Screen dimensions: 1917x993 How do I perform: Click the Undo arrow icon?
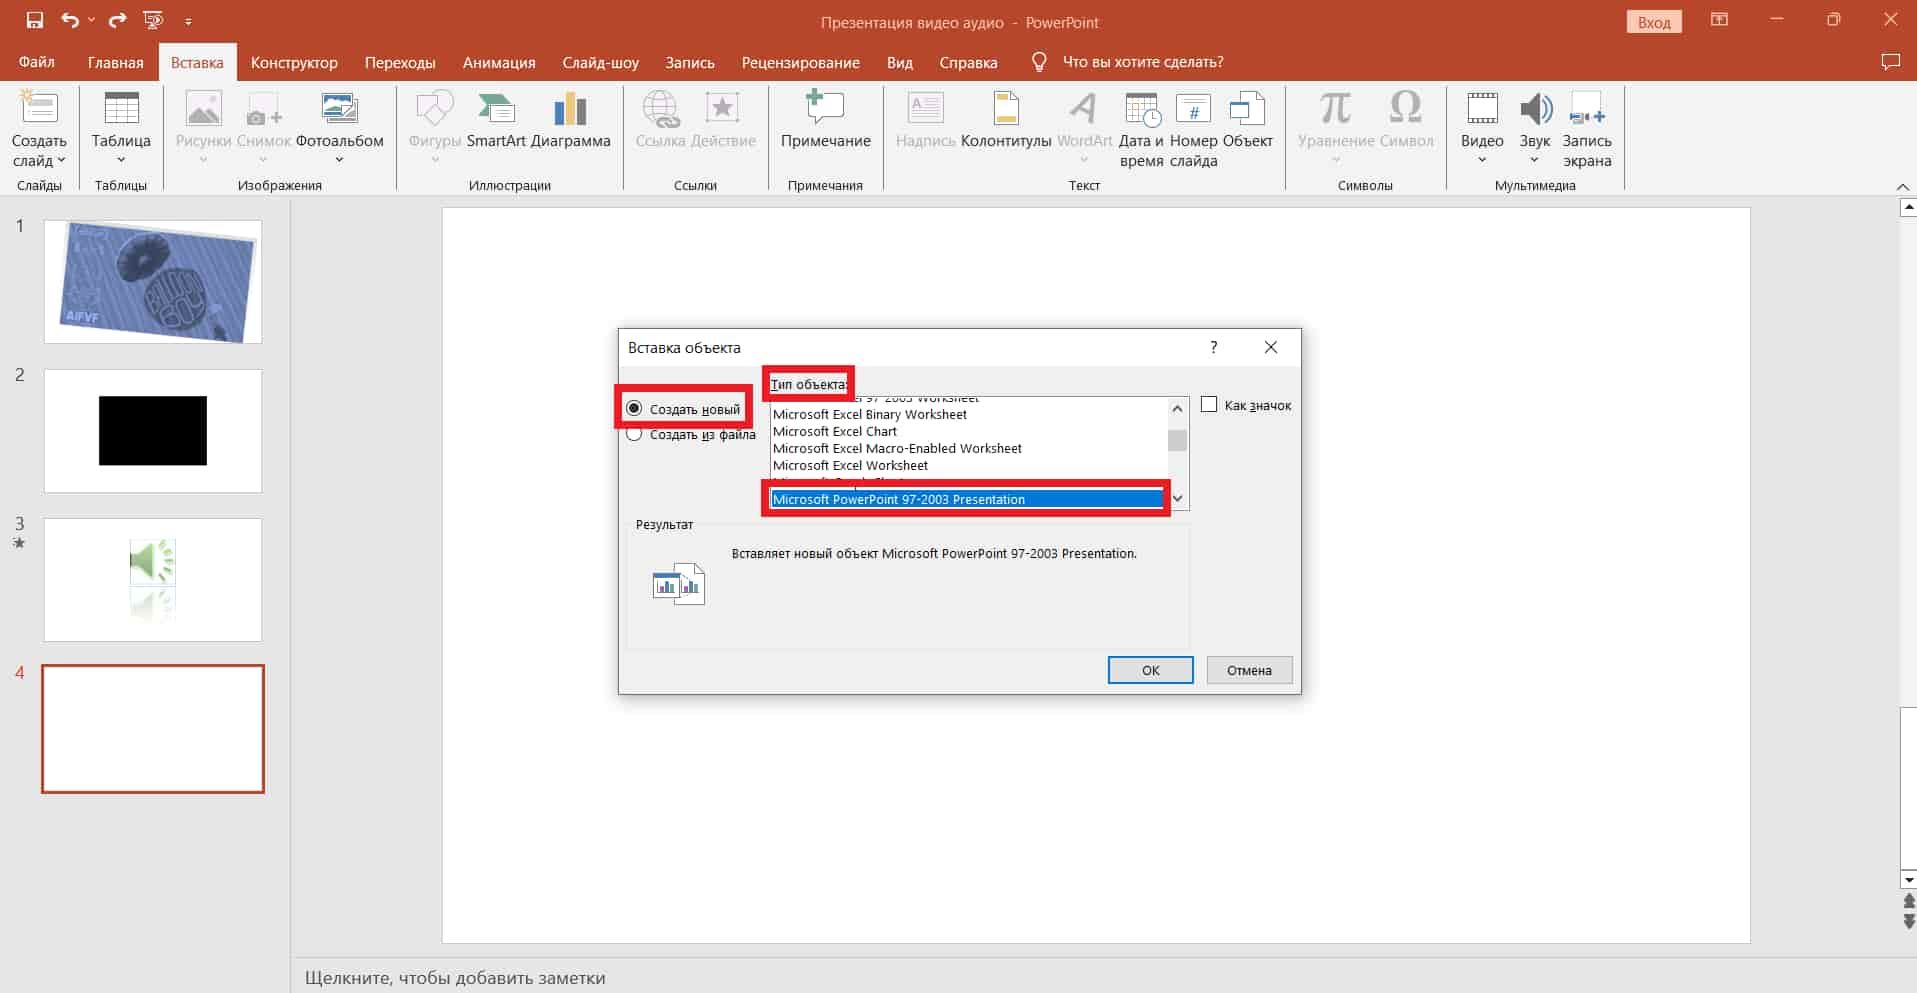[x=69, y=20]
